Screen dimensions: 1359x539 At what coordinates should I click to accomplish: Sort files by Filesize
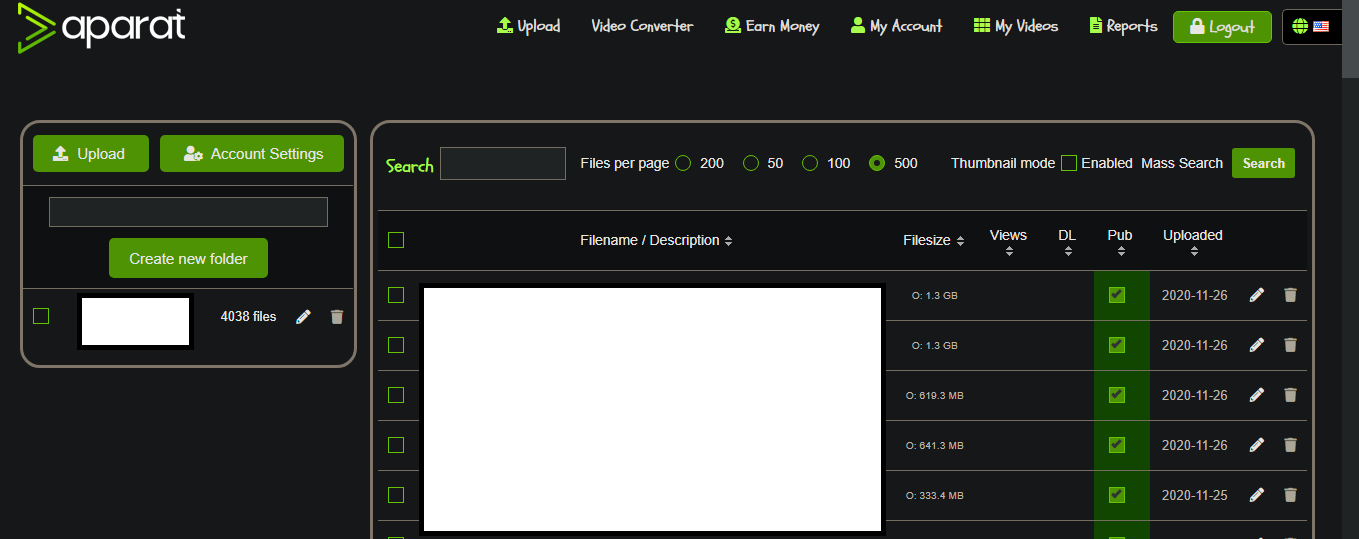[934, 240]
